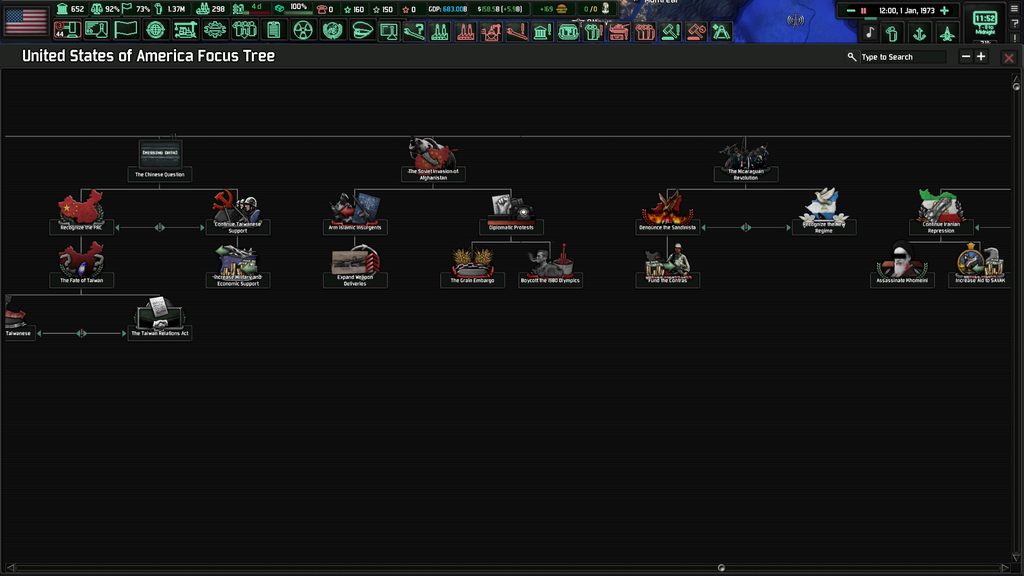Open the nuclear radiation symbol icon
This screenshot has width=1024, height=576.
coord(303,30)
